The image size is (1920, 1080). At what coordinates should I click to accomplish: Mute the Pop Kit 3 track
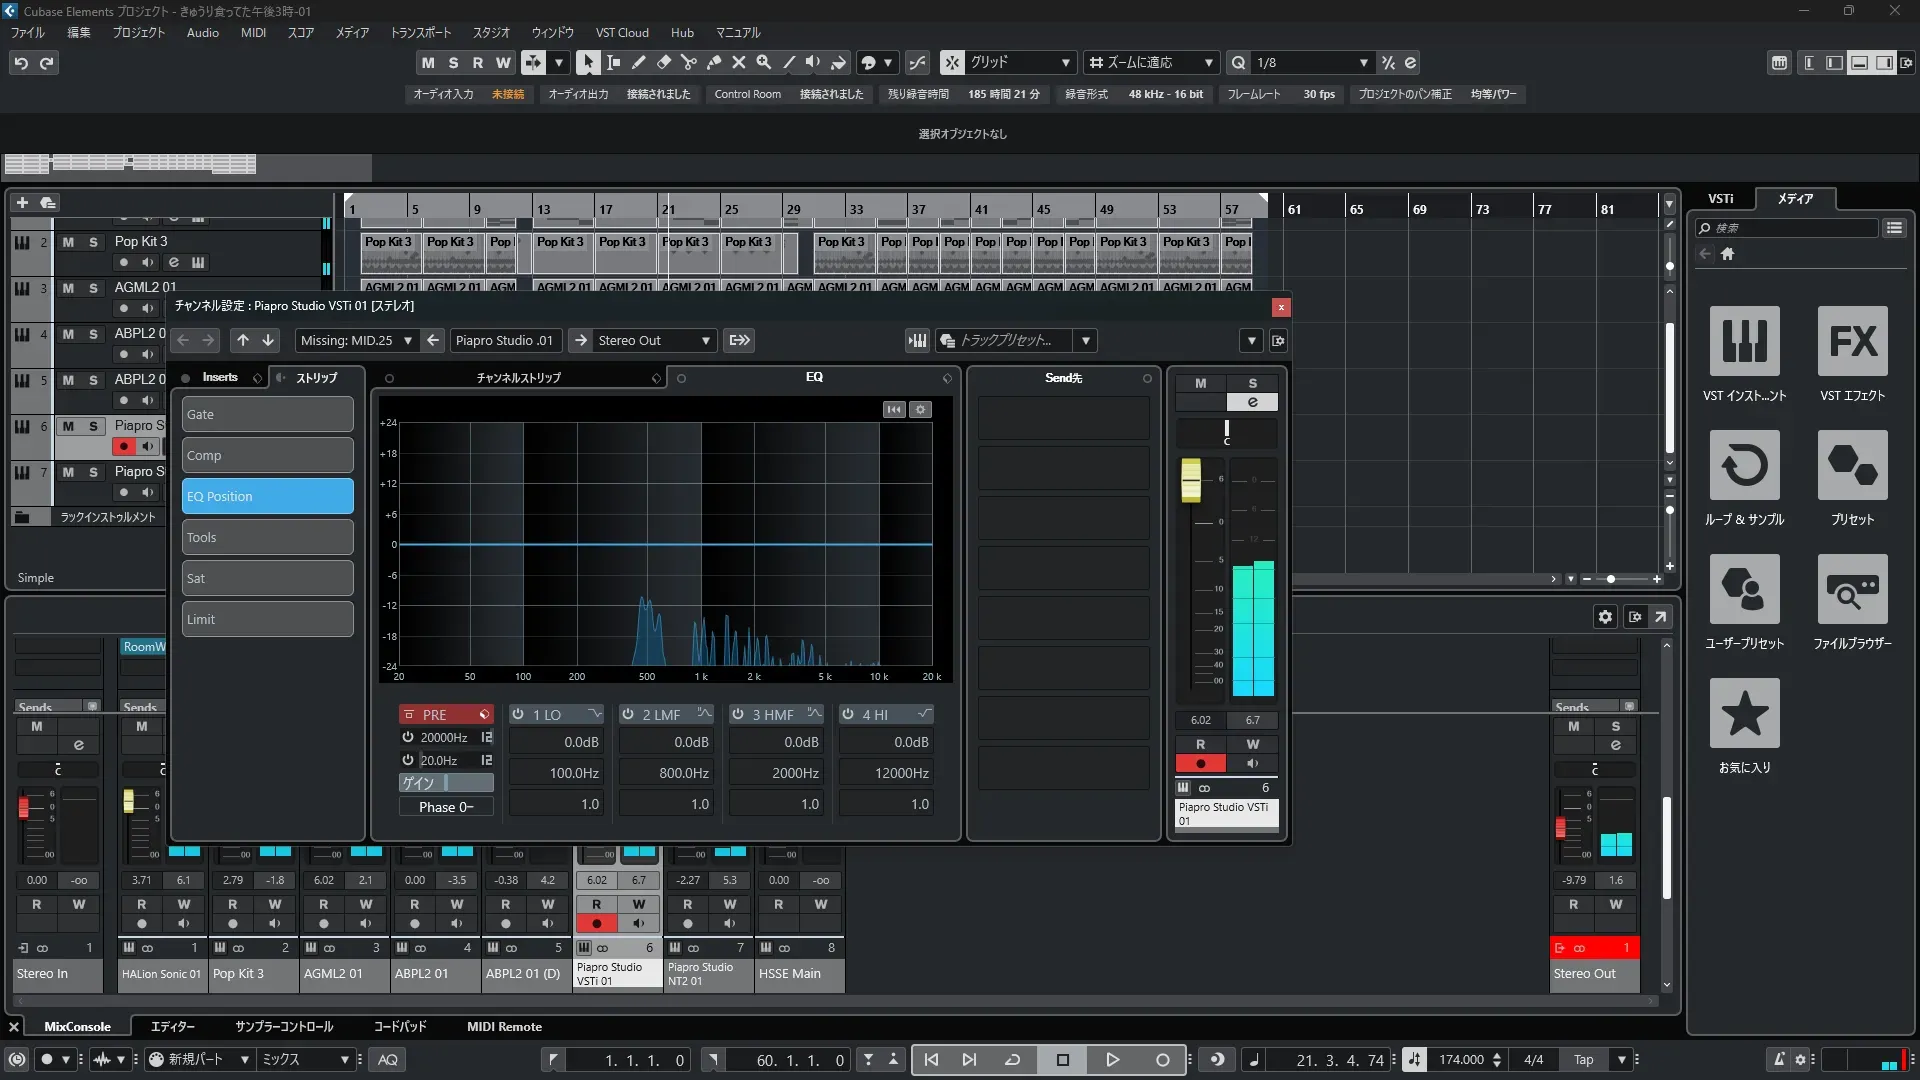tap(68, 242)
